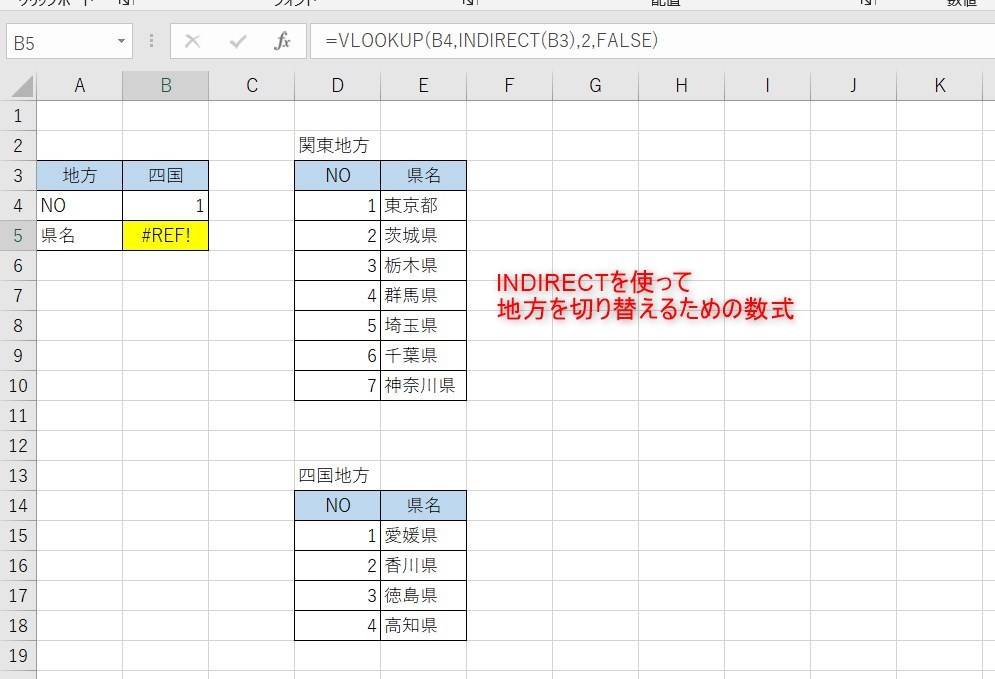Select column I header
995x679 pixels.
coord(767,86)
